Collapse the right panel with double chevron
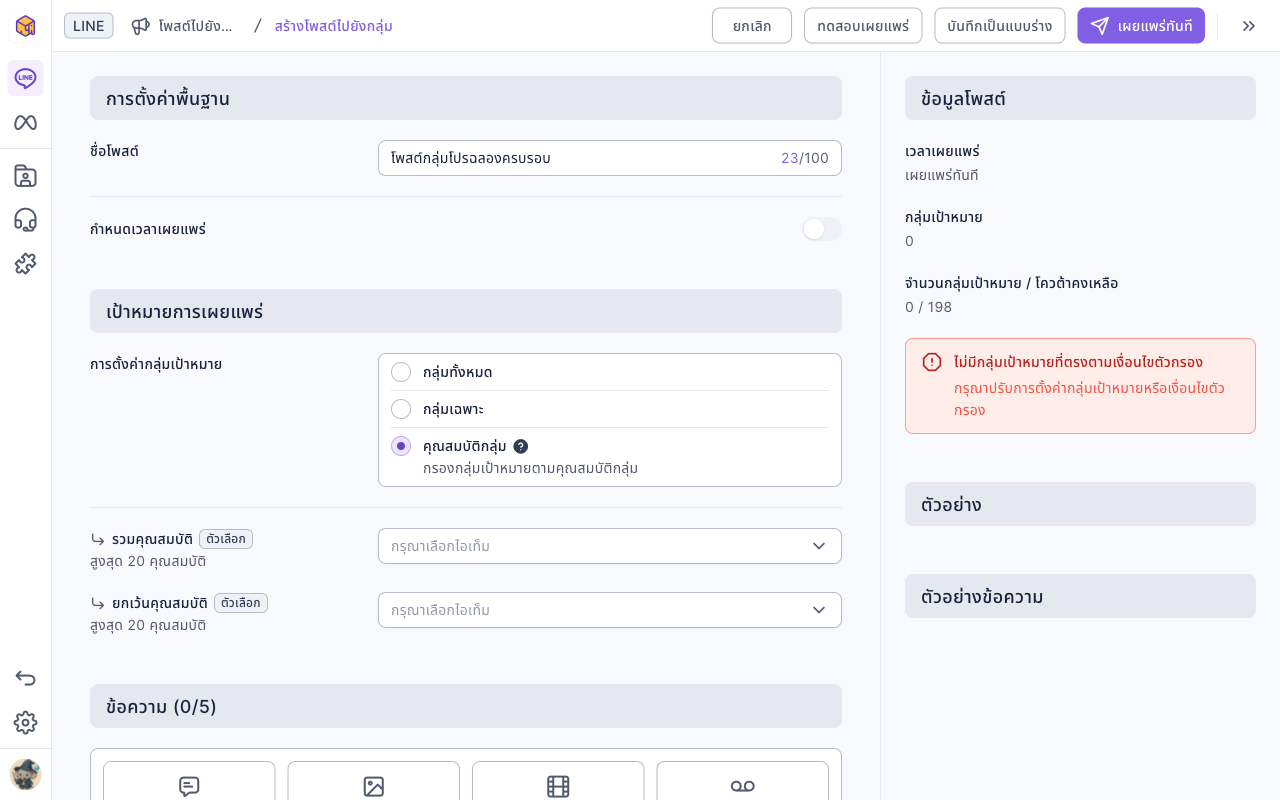1280x800 pixels. tap(1249, 26)
